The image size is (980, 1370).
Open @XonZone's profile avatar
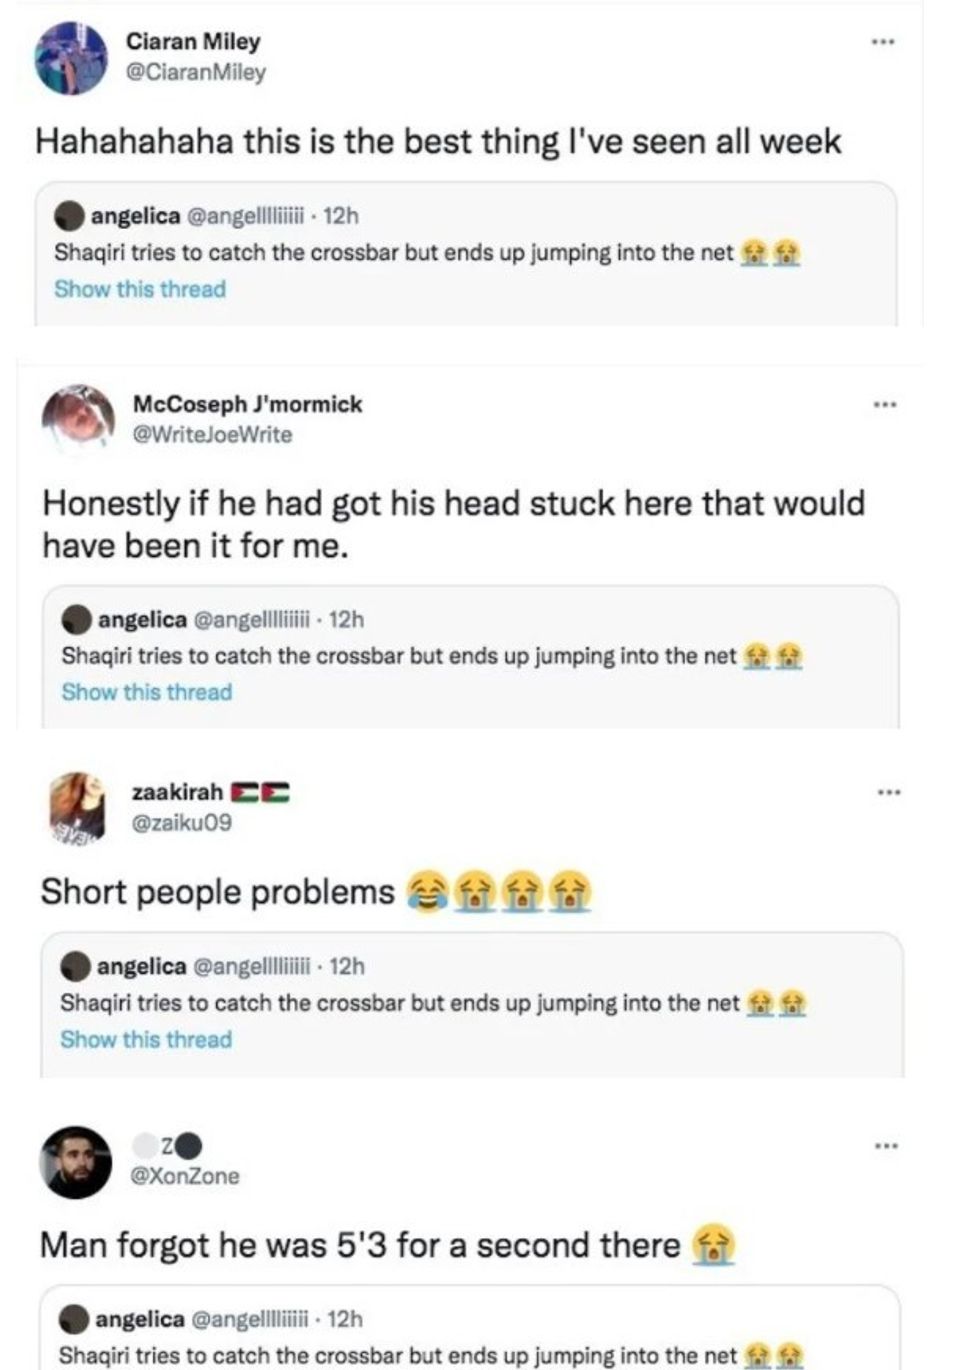click(x=78, y=1152)
